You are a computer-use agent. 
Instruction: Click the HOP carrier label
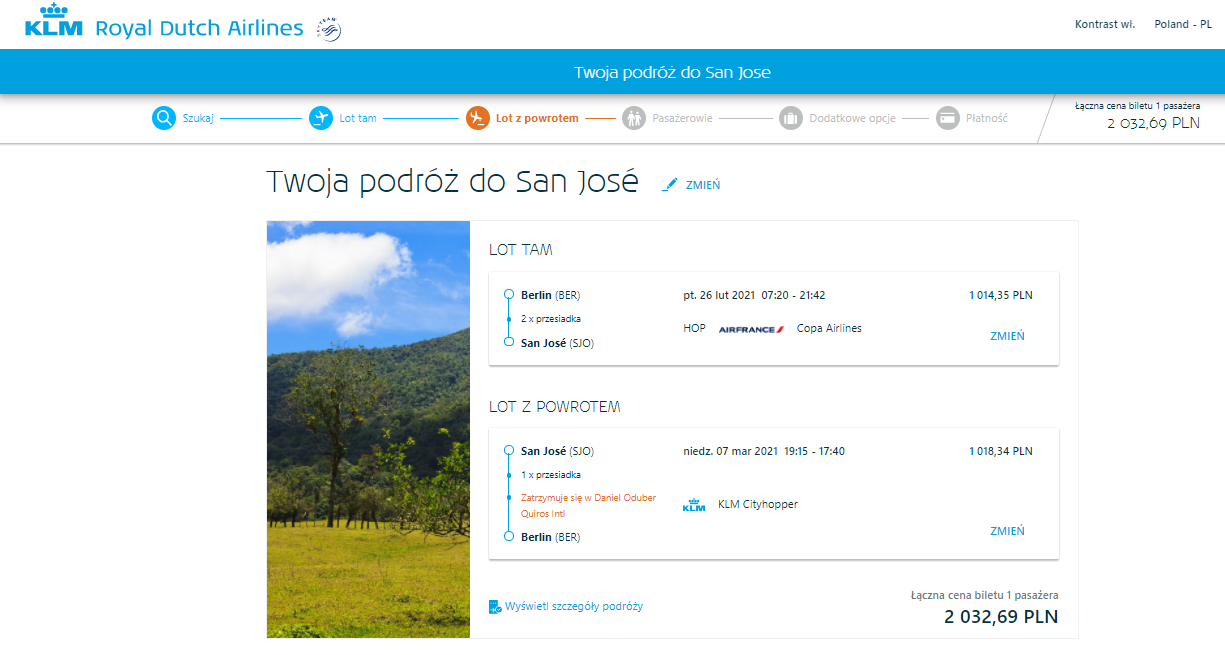coord(694,328)
